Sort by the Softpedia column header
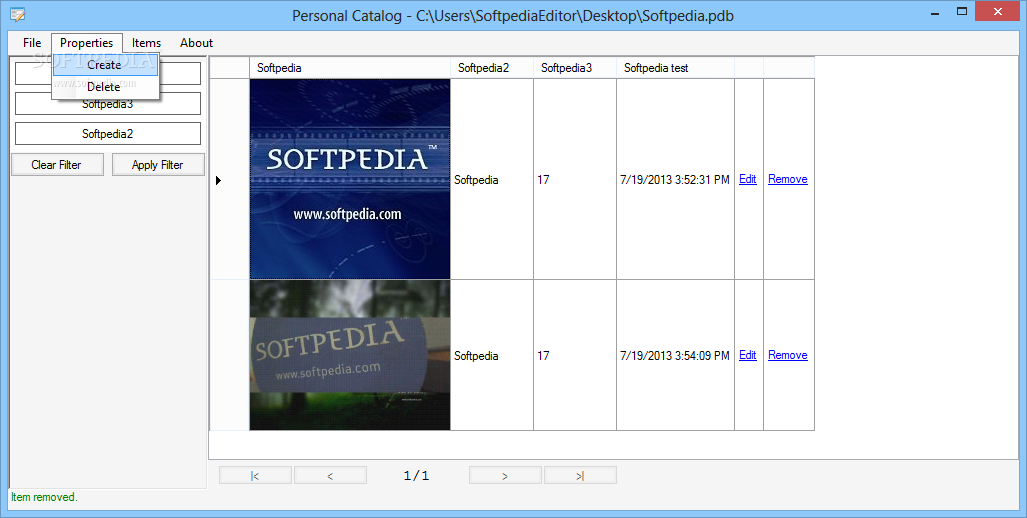The height and width of the screenshot is (518, 1027). [x=350, y=67]
